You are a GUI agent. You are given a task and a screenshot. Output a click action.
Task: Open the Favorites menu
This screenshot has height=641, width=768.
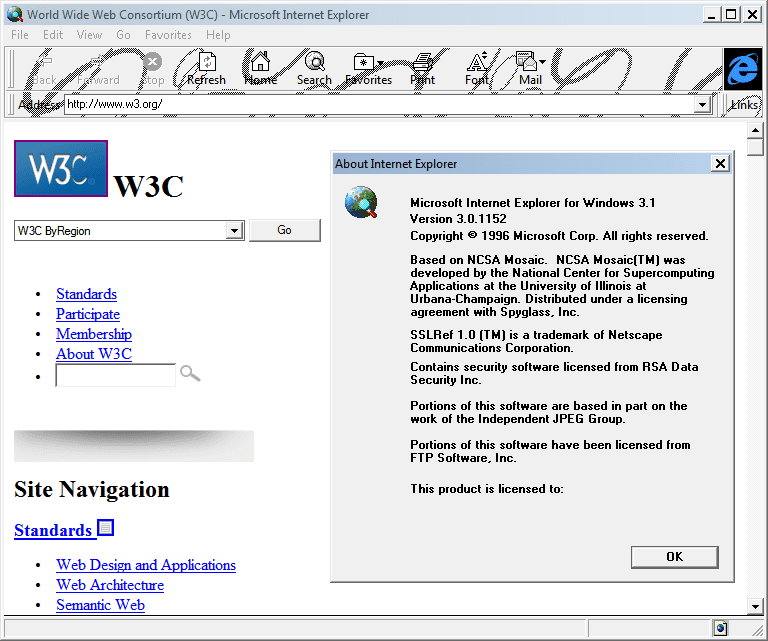168,35
